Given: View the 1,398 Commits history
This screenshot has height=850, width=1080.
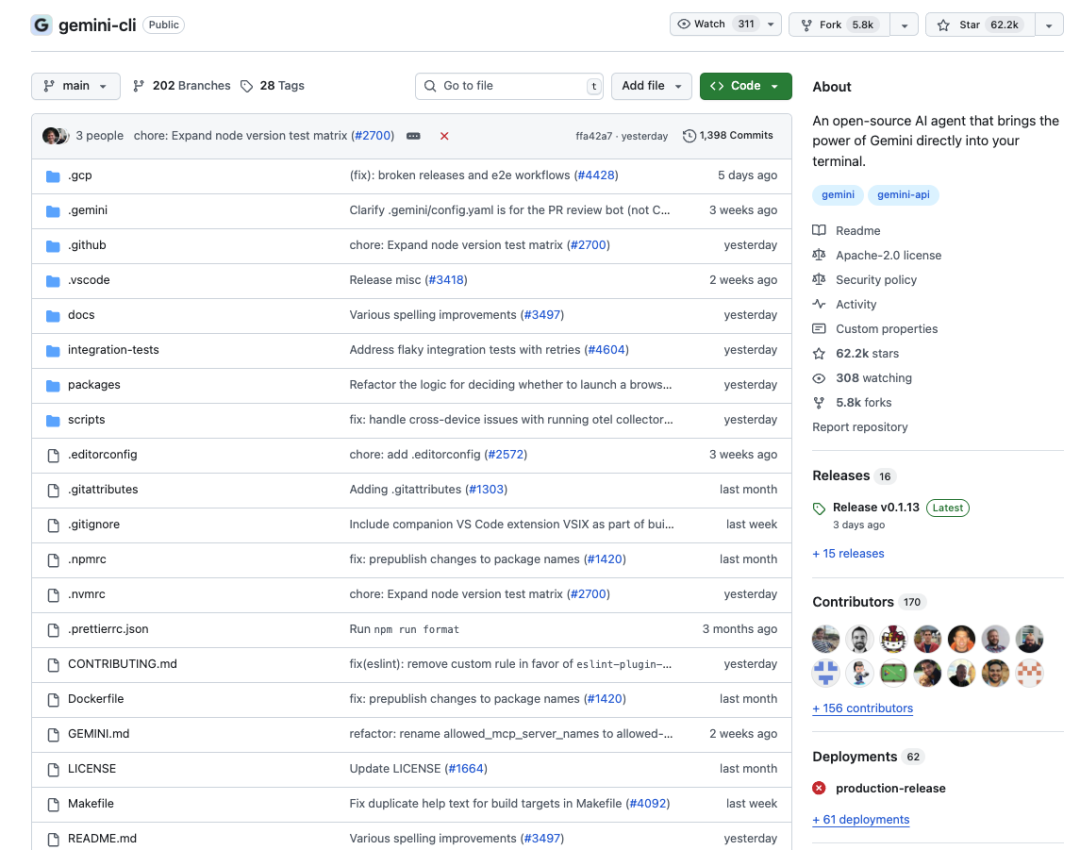Looking at the screenshot, I should (x=728, y=136).
